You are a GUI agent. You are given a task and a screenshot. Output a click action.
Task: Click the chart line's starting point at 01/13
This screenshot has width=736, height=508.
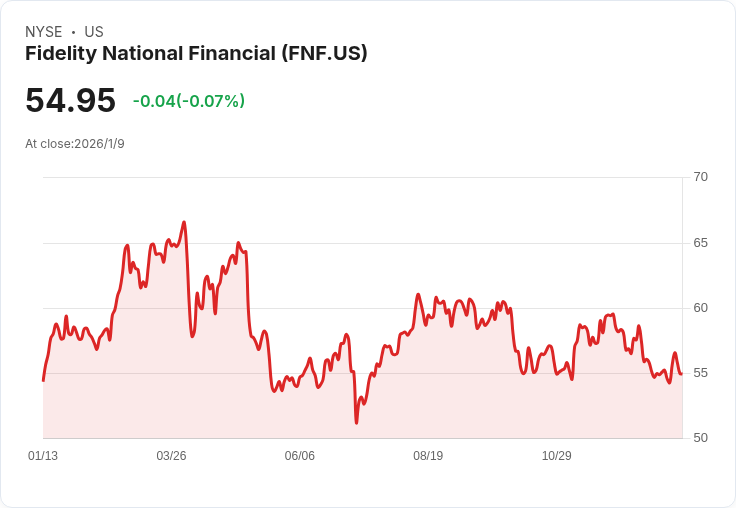(43, 381)
